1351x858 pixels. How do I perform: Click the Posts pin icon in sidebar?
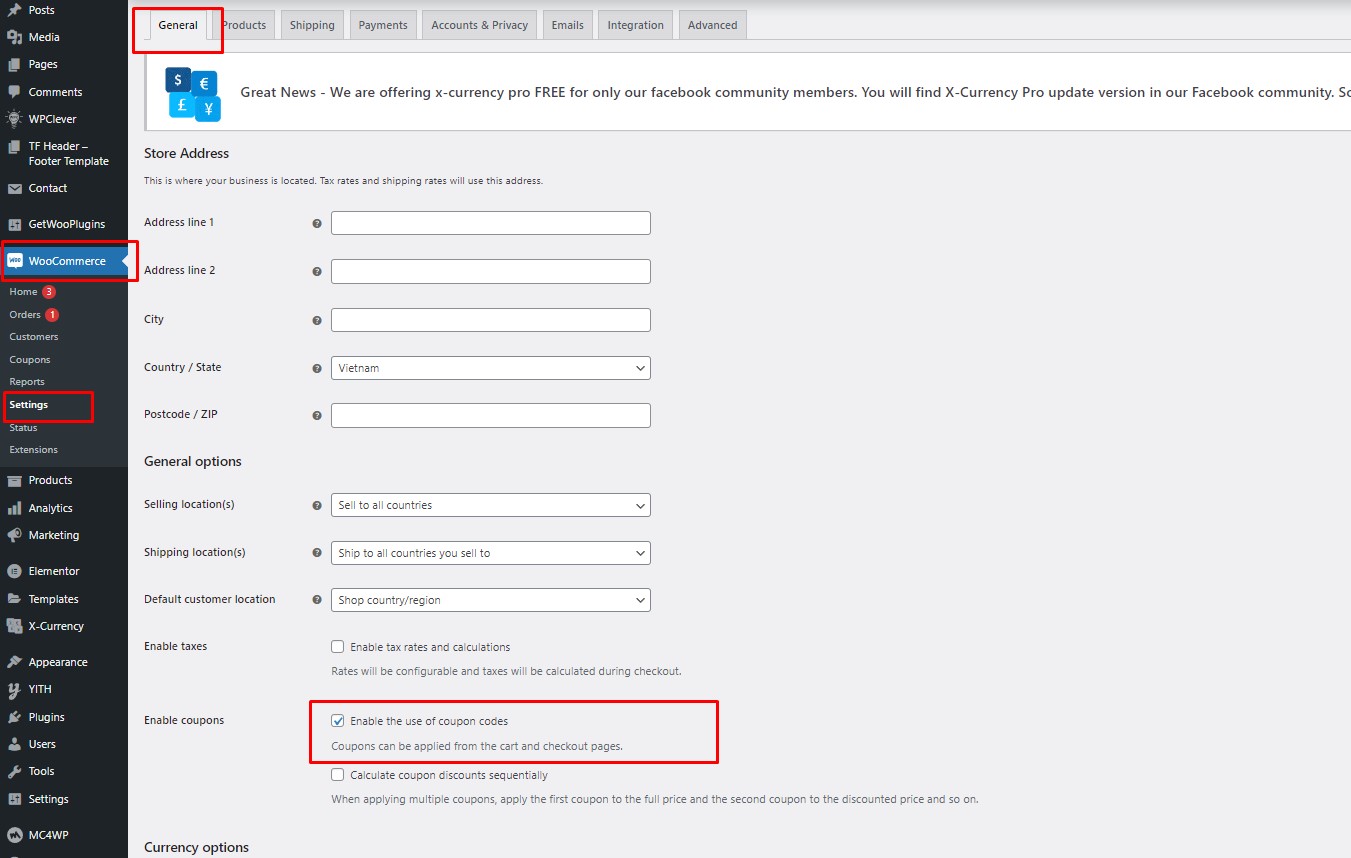tap(14, 10)
